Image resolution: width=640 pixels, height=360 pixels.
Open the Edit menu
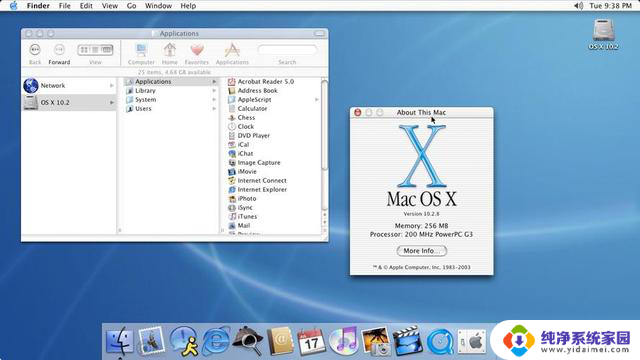coord(86,6)
